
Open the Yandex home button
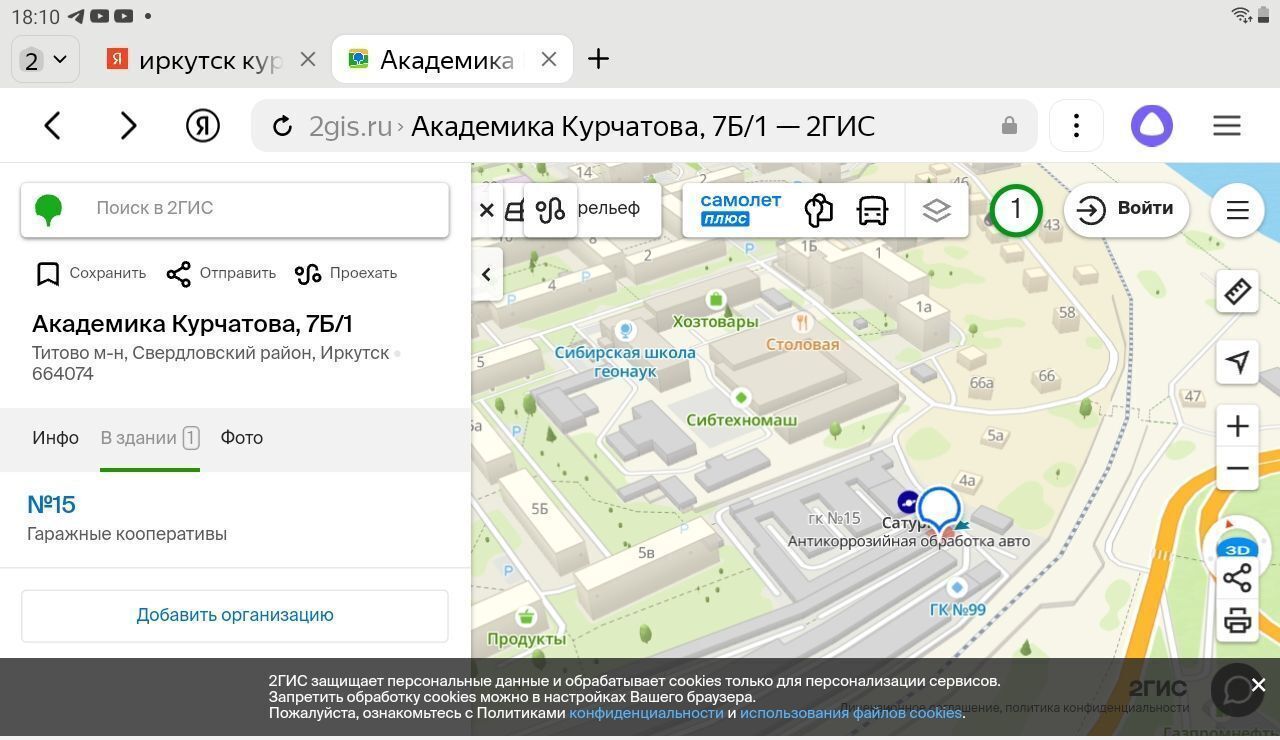click(x=203, y=126)
